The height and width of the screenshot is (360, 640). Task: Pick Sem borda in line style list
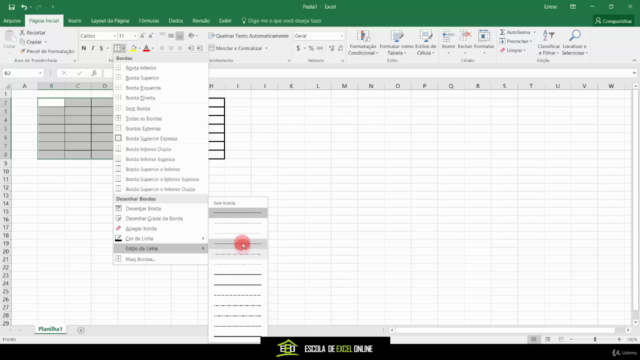point(238,203)
